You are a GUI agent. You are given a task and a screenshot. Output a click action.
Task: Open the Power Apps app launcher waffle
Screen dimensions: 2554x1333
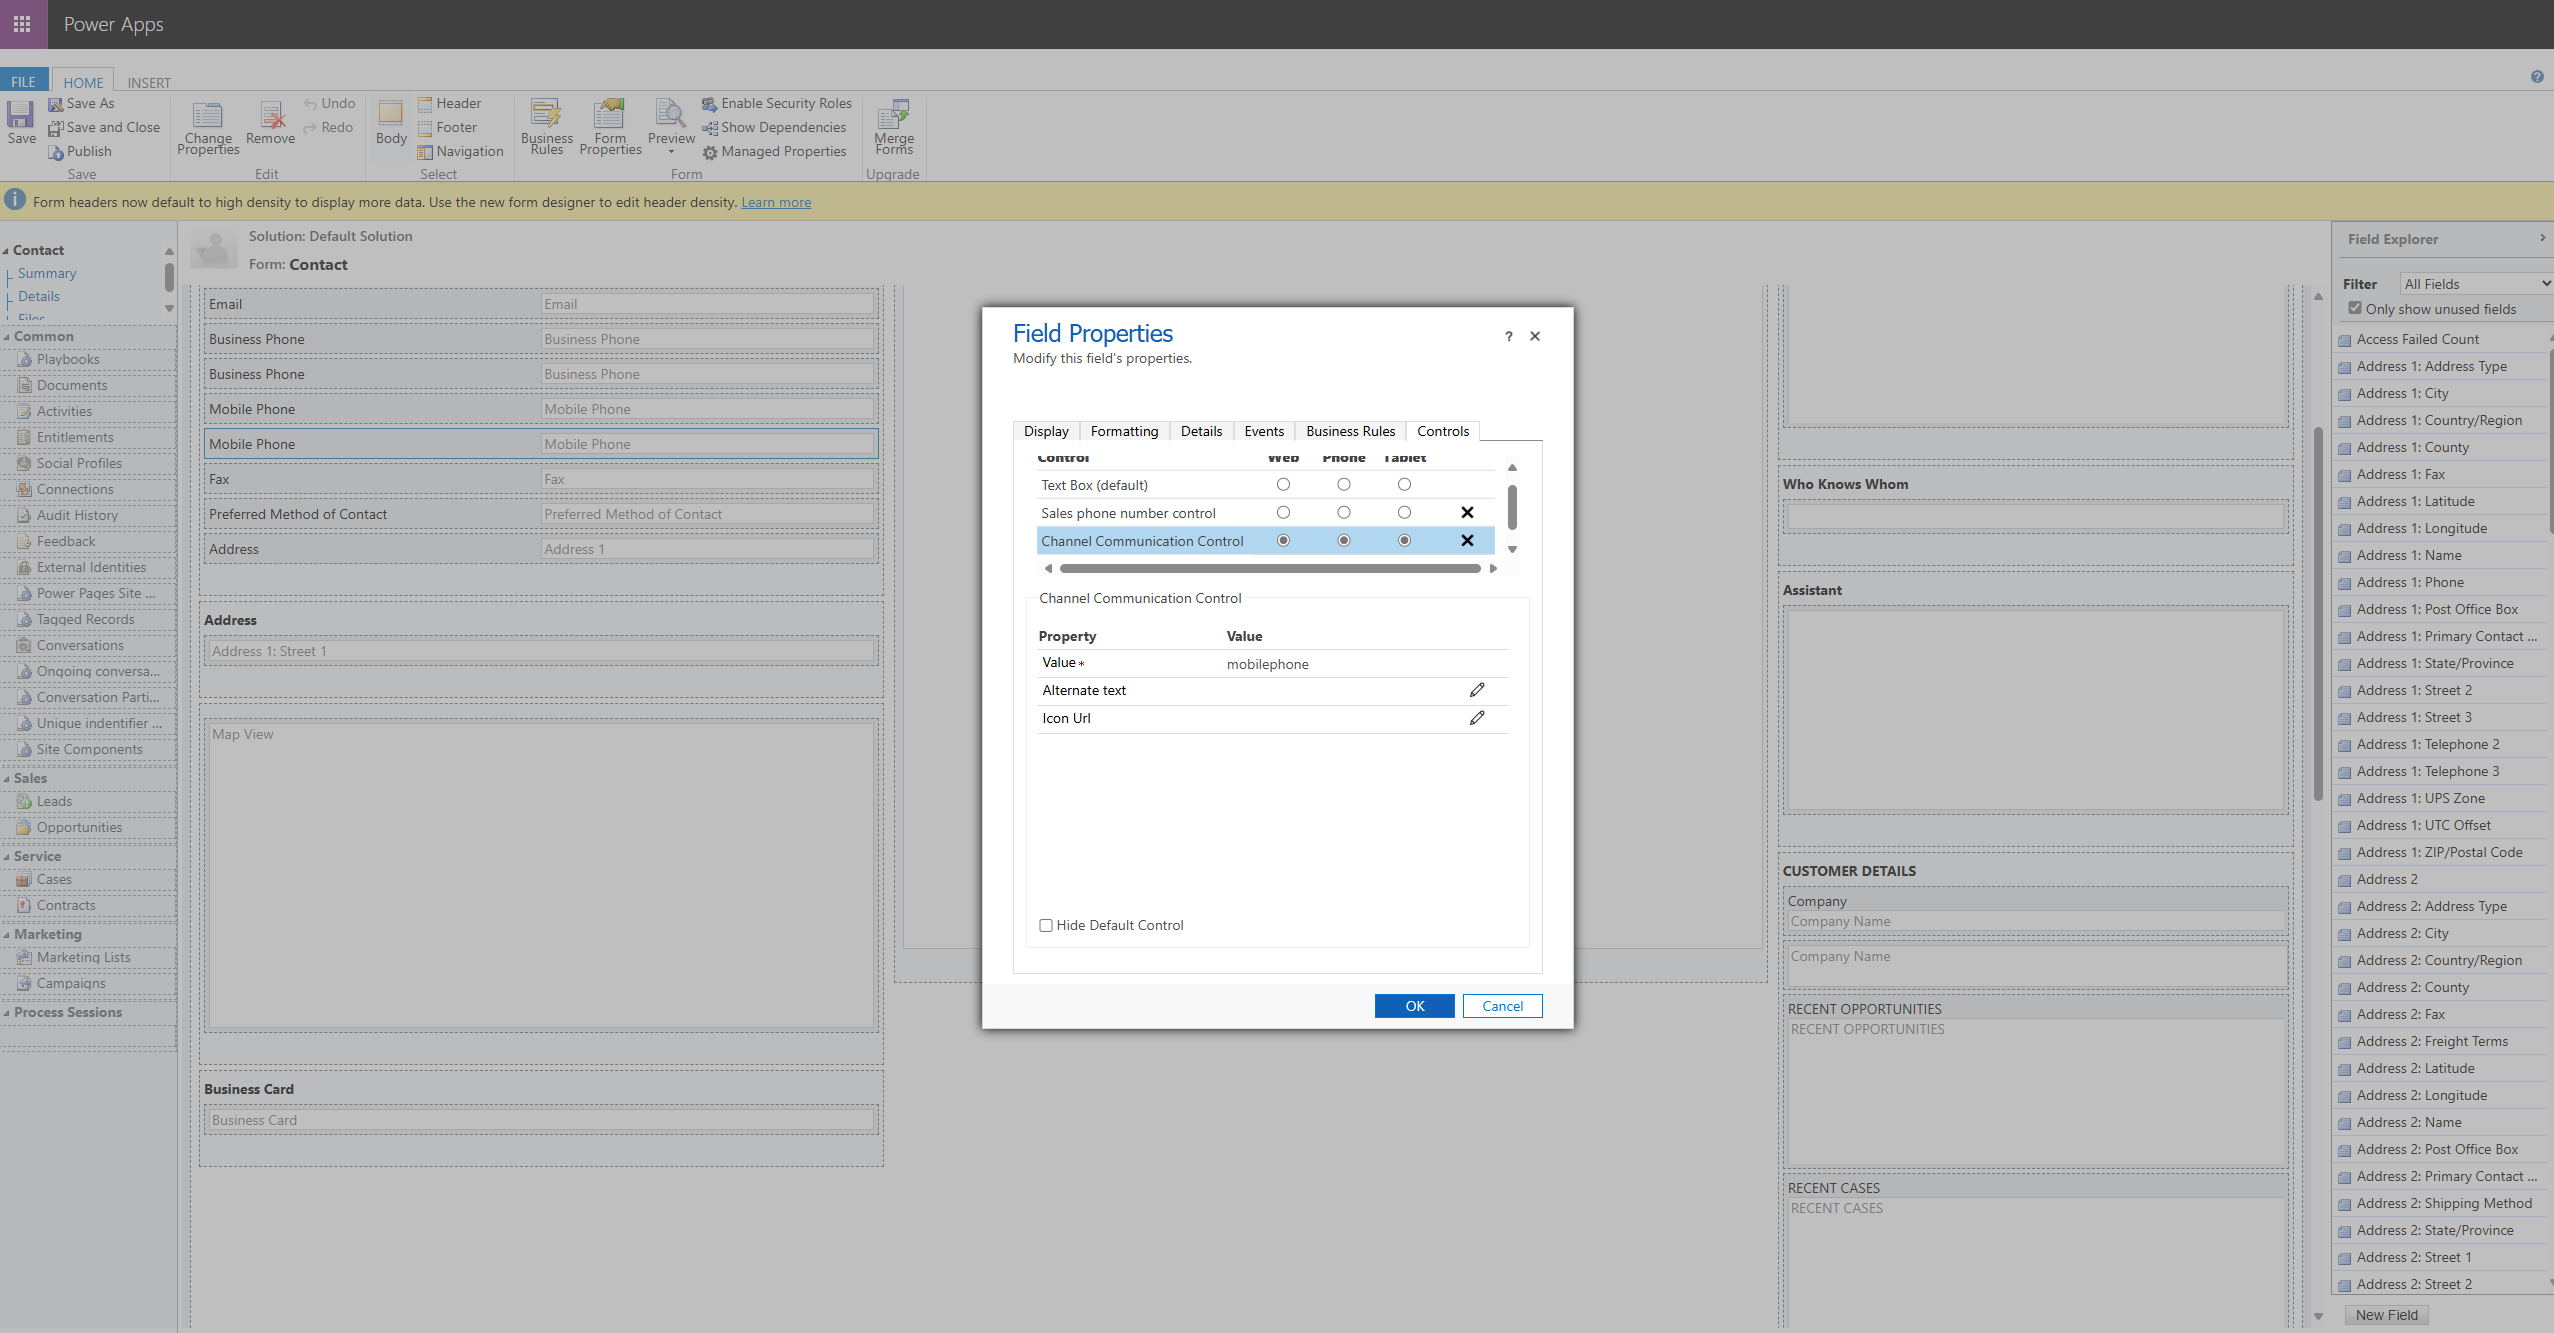coord(22,24)
